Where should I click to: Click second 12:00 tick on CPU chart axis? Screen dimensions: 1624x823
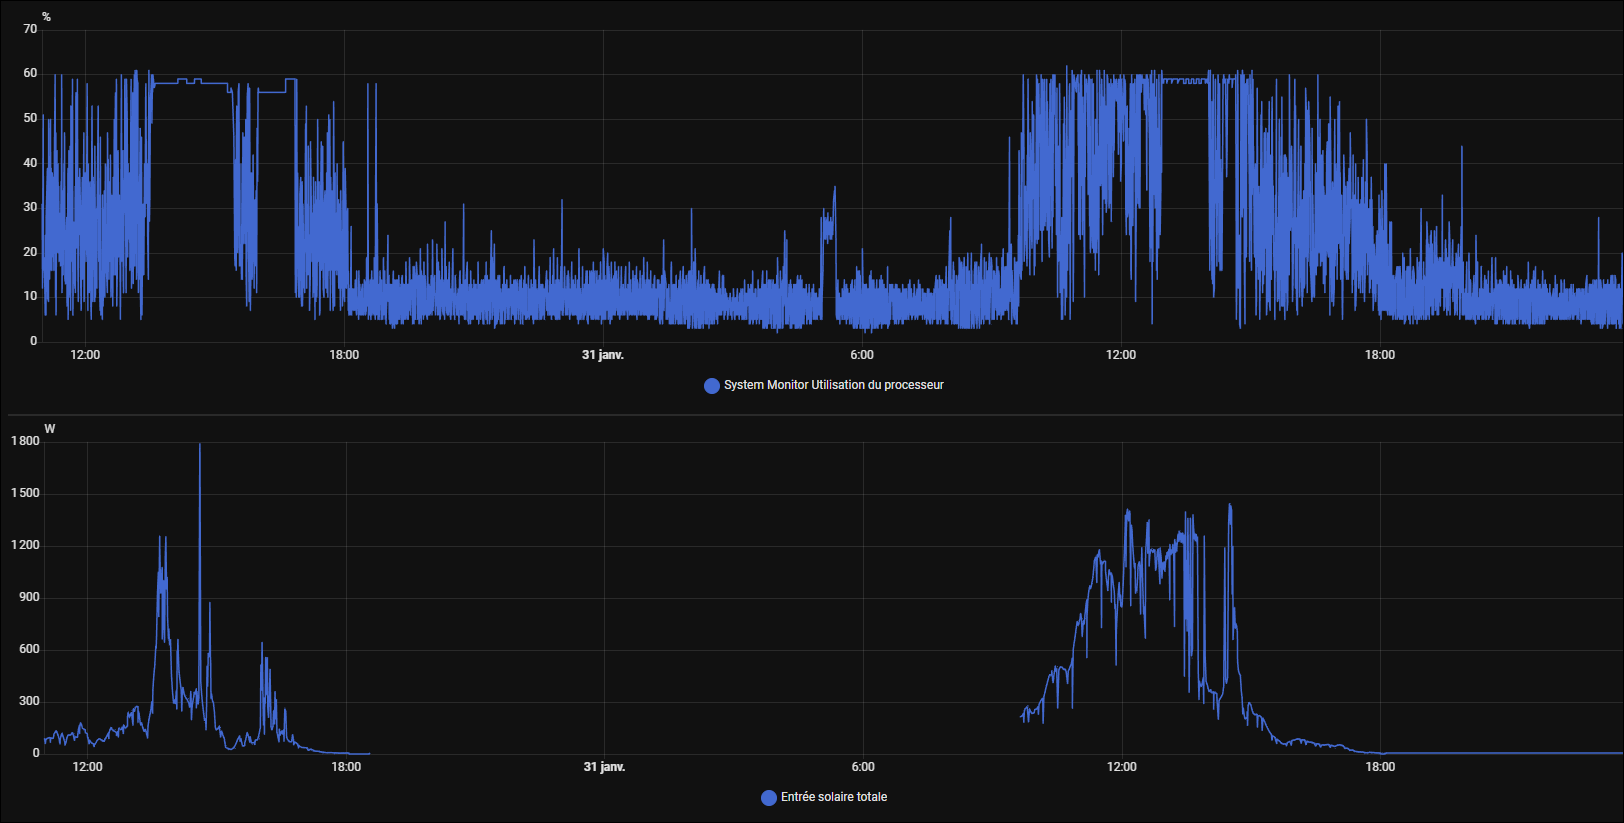[1121, 355]
